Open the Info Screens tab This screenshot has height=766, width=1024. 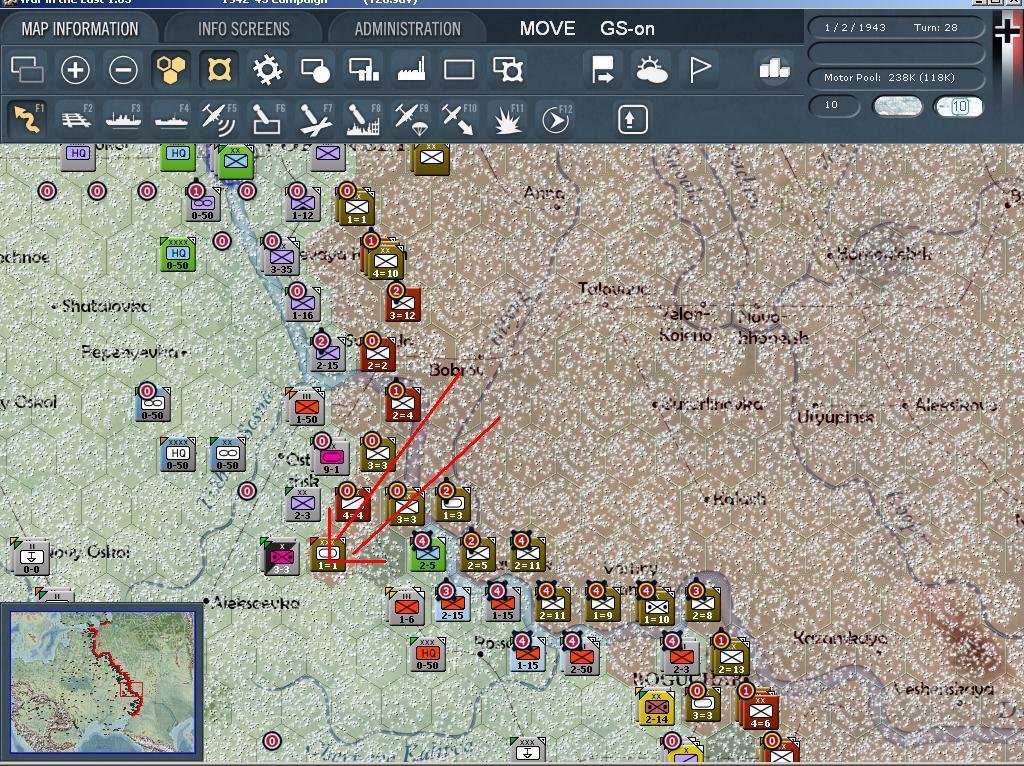[244, 29]
